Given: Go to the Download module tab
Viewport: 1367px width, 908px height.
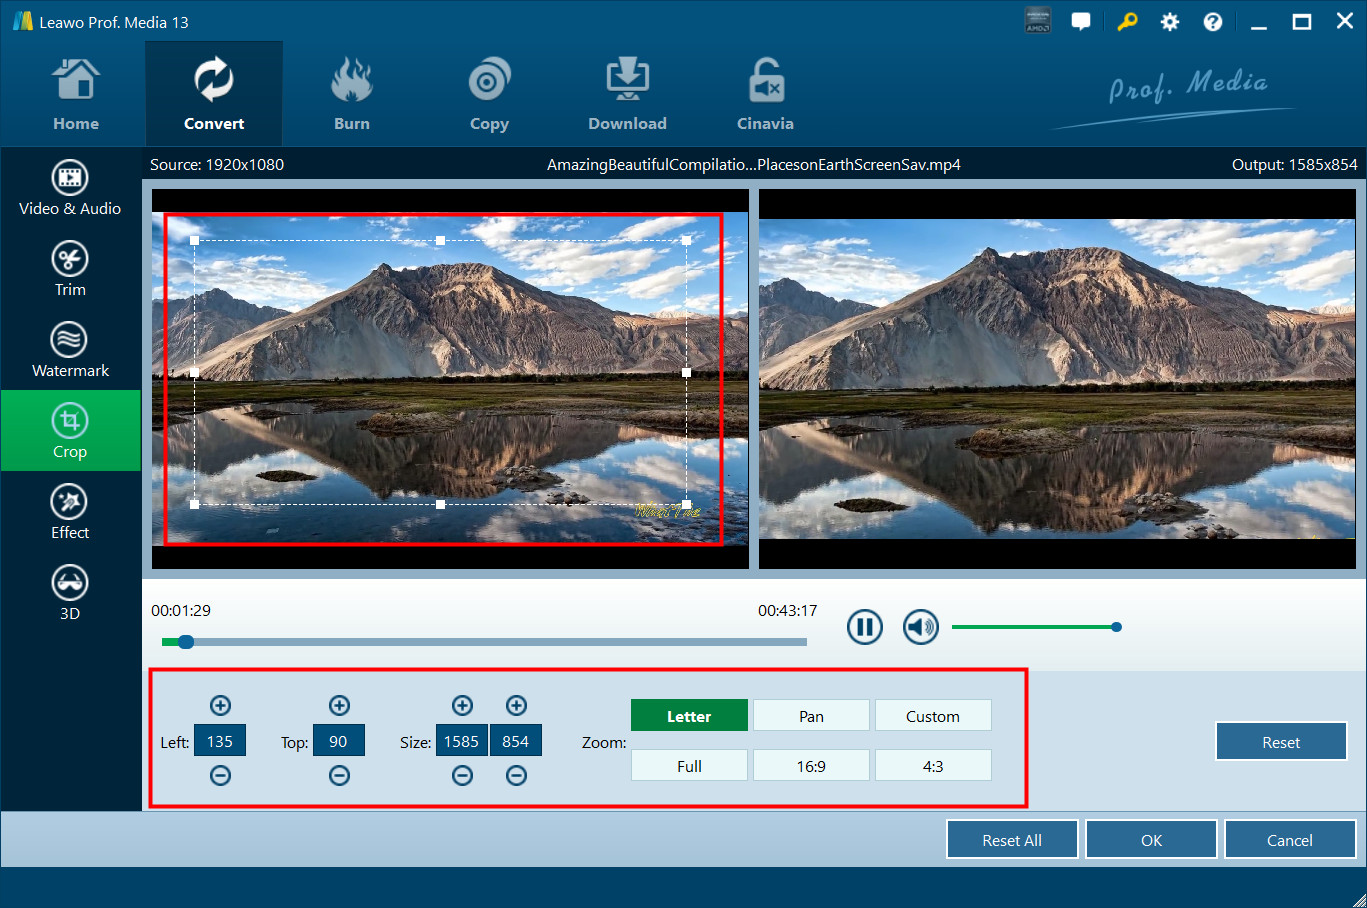Looking at the screenshot, I should click(627, 95).
